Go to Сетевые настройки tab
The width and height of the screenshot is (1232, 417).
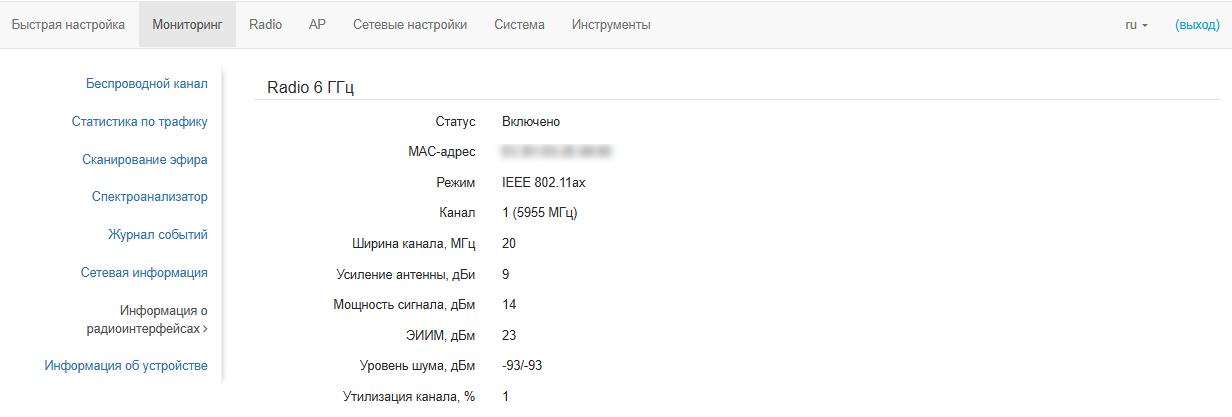pyautogui.click(x=410, y=25)
